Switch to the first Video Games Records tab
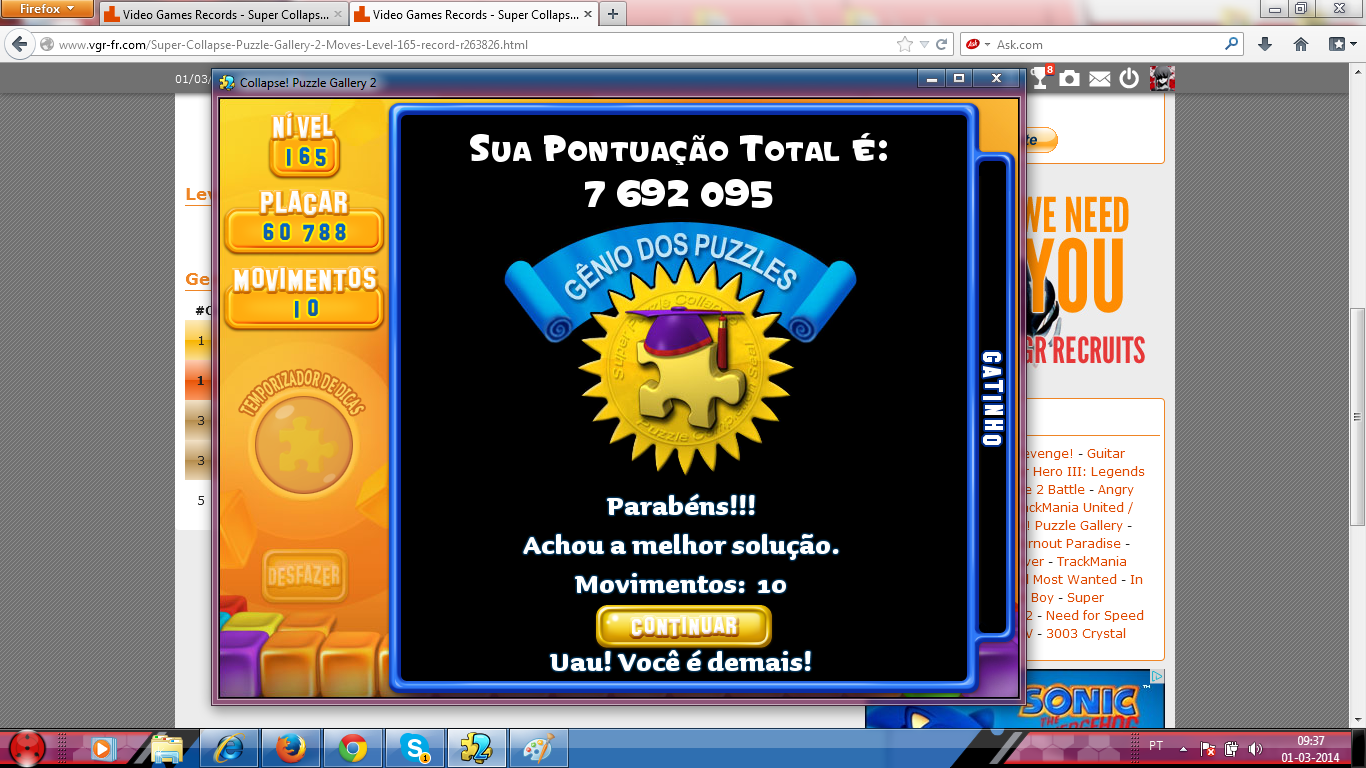This screenshot has height=768, width=1366. [221, 15]
